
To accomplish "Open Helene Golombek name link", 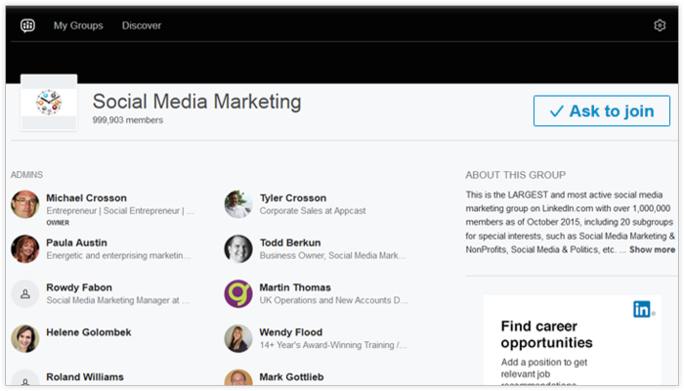I will point(89,333).
